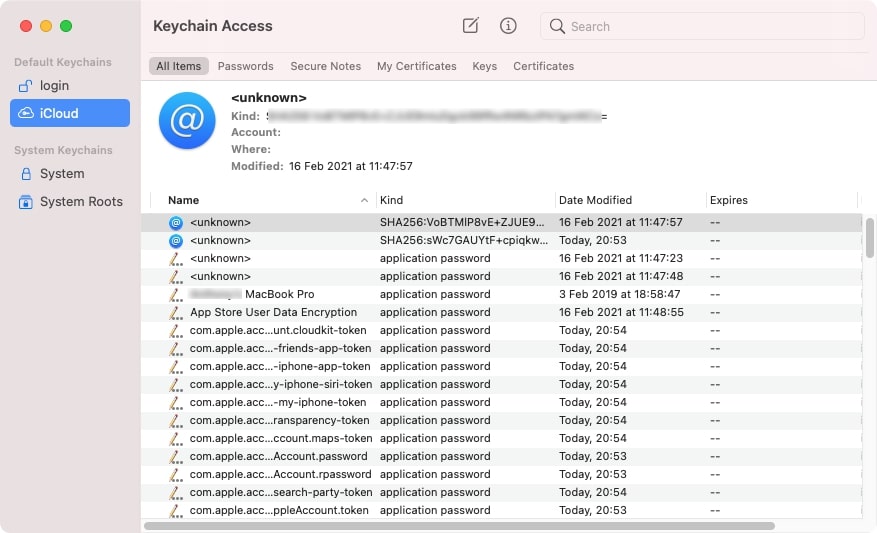
Task: Click in the Search field
Action: [x=702, y=26]
